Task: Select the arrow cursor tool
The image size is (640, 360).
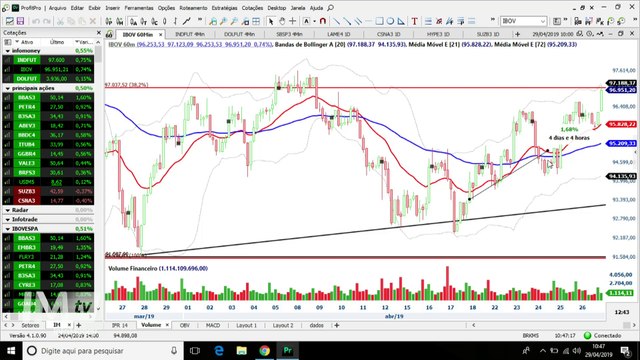Action: (x=271, y=21)
